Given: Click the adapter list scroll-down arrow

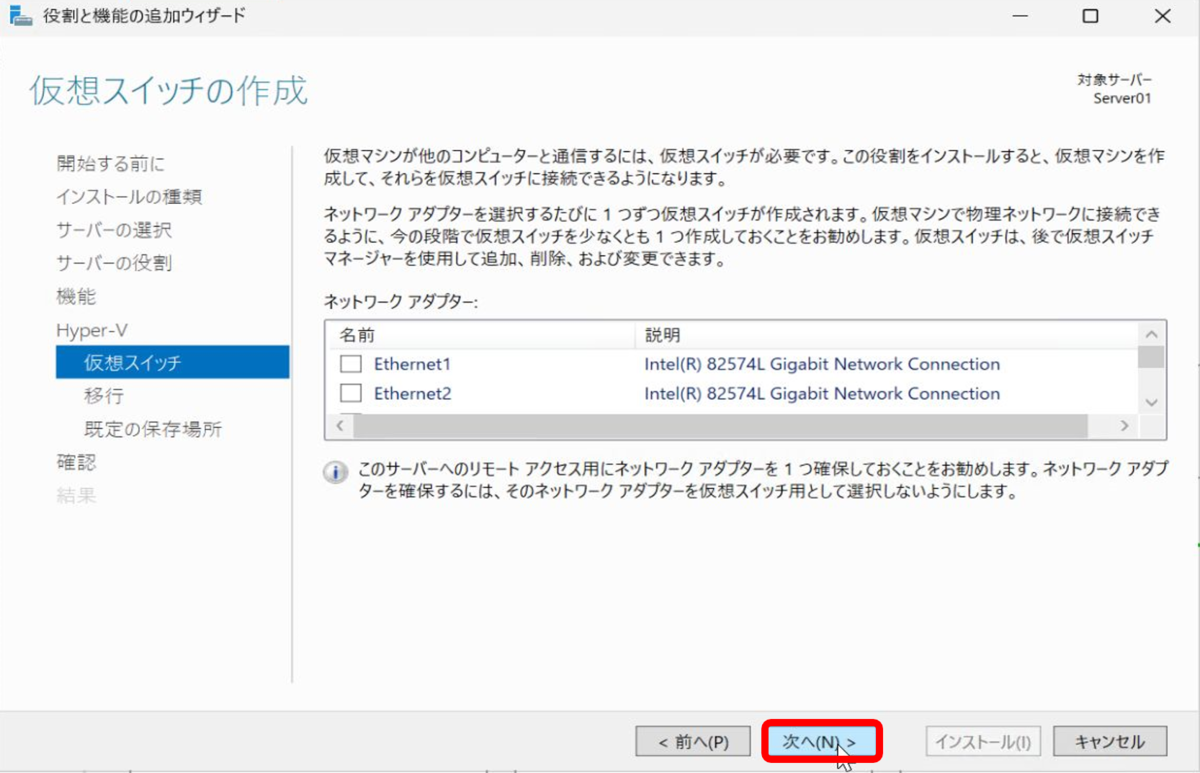Looking at the screenshot, I should [x=1152, y=401].
